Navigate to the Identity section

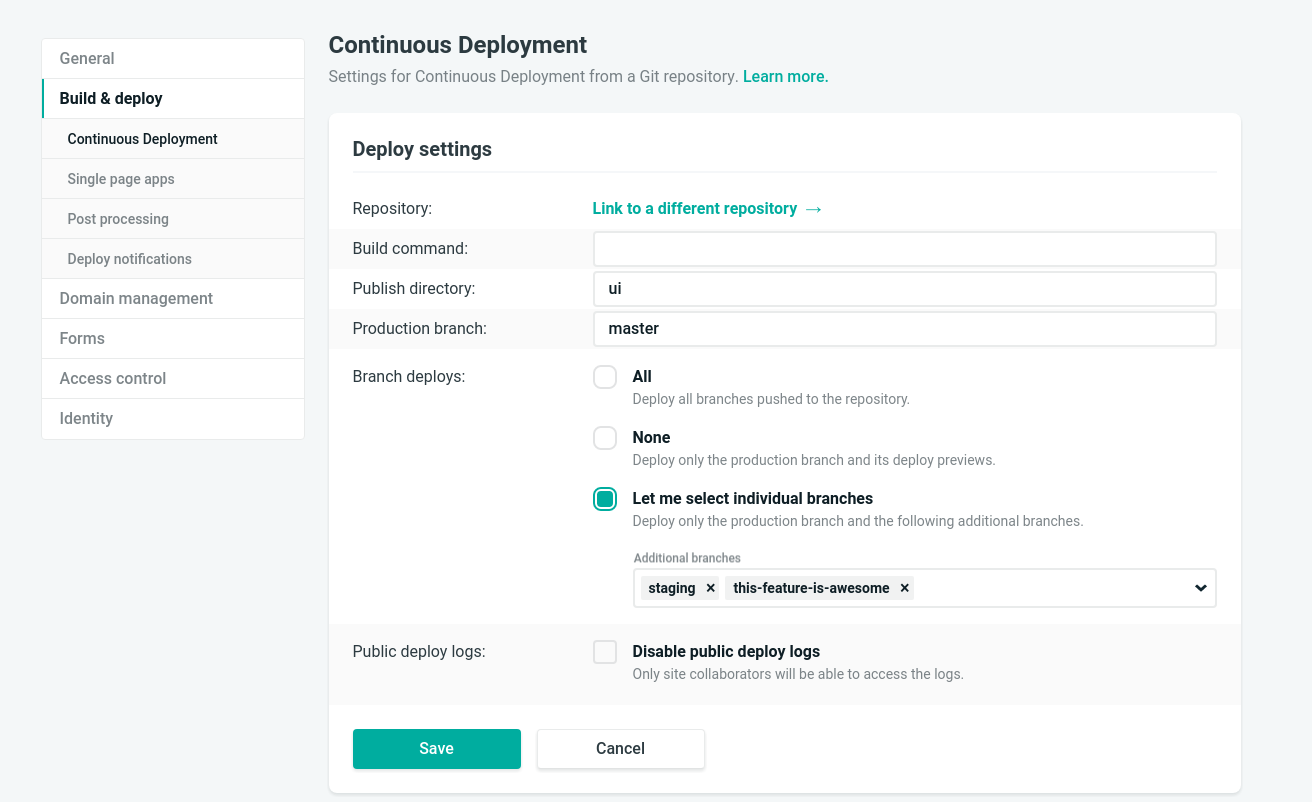[x=86, y=418]
